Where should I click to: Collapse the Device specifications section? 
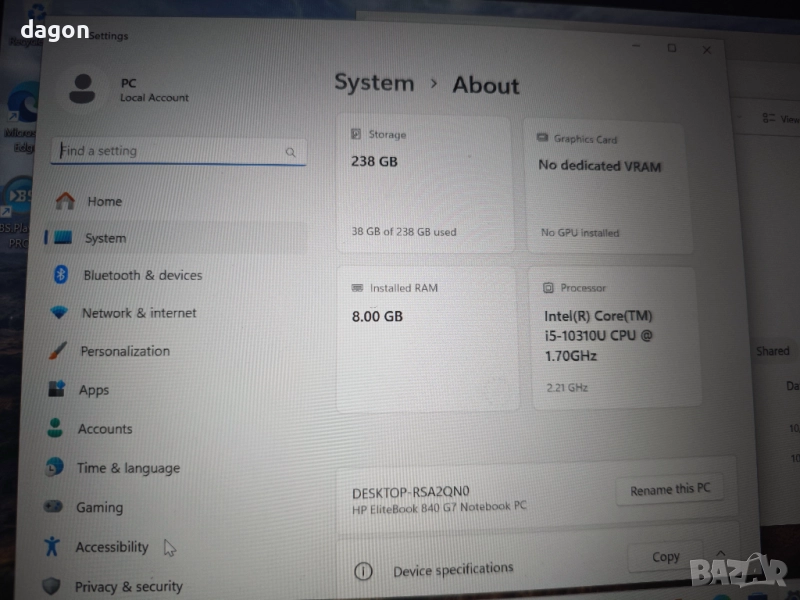point(722,553)
